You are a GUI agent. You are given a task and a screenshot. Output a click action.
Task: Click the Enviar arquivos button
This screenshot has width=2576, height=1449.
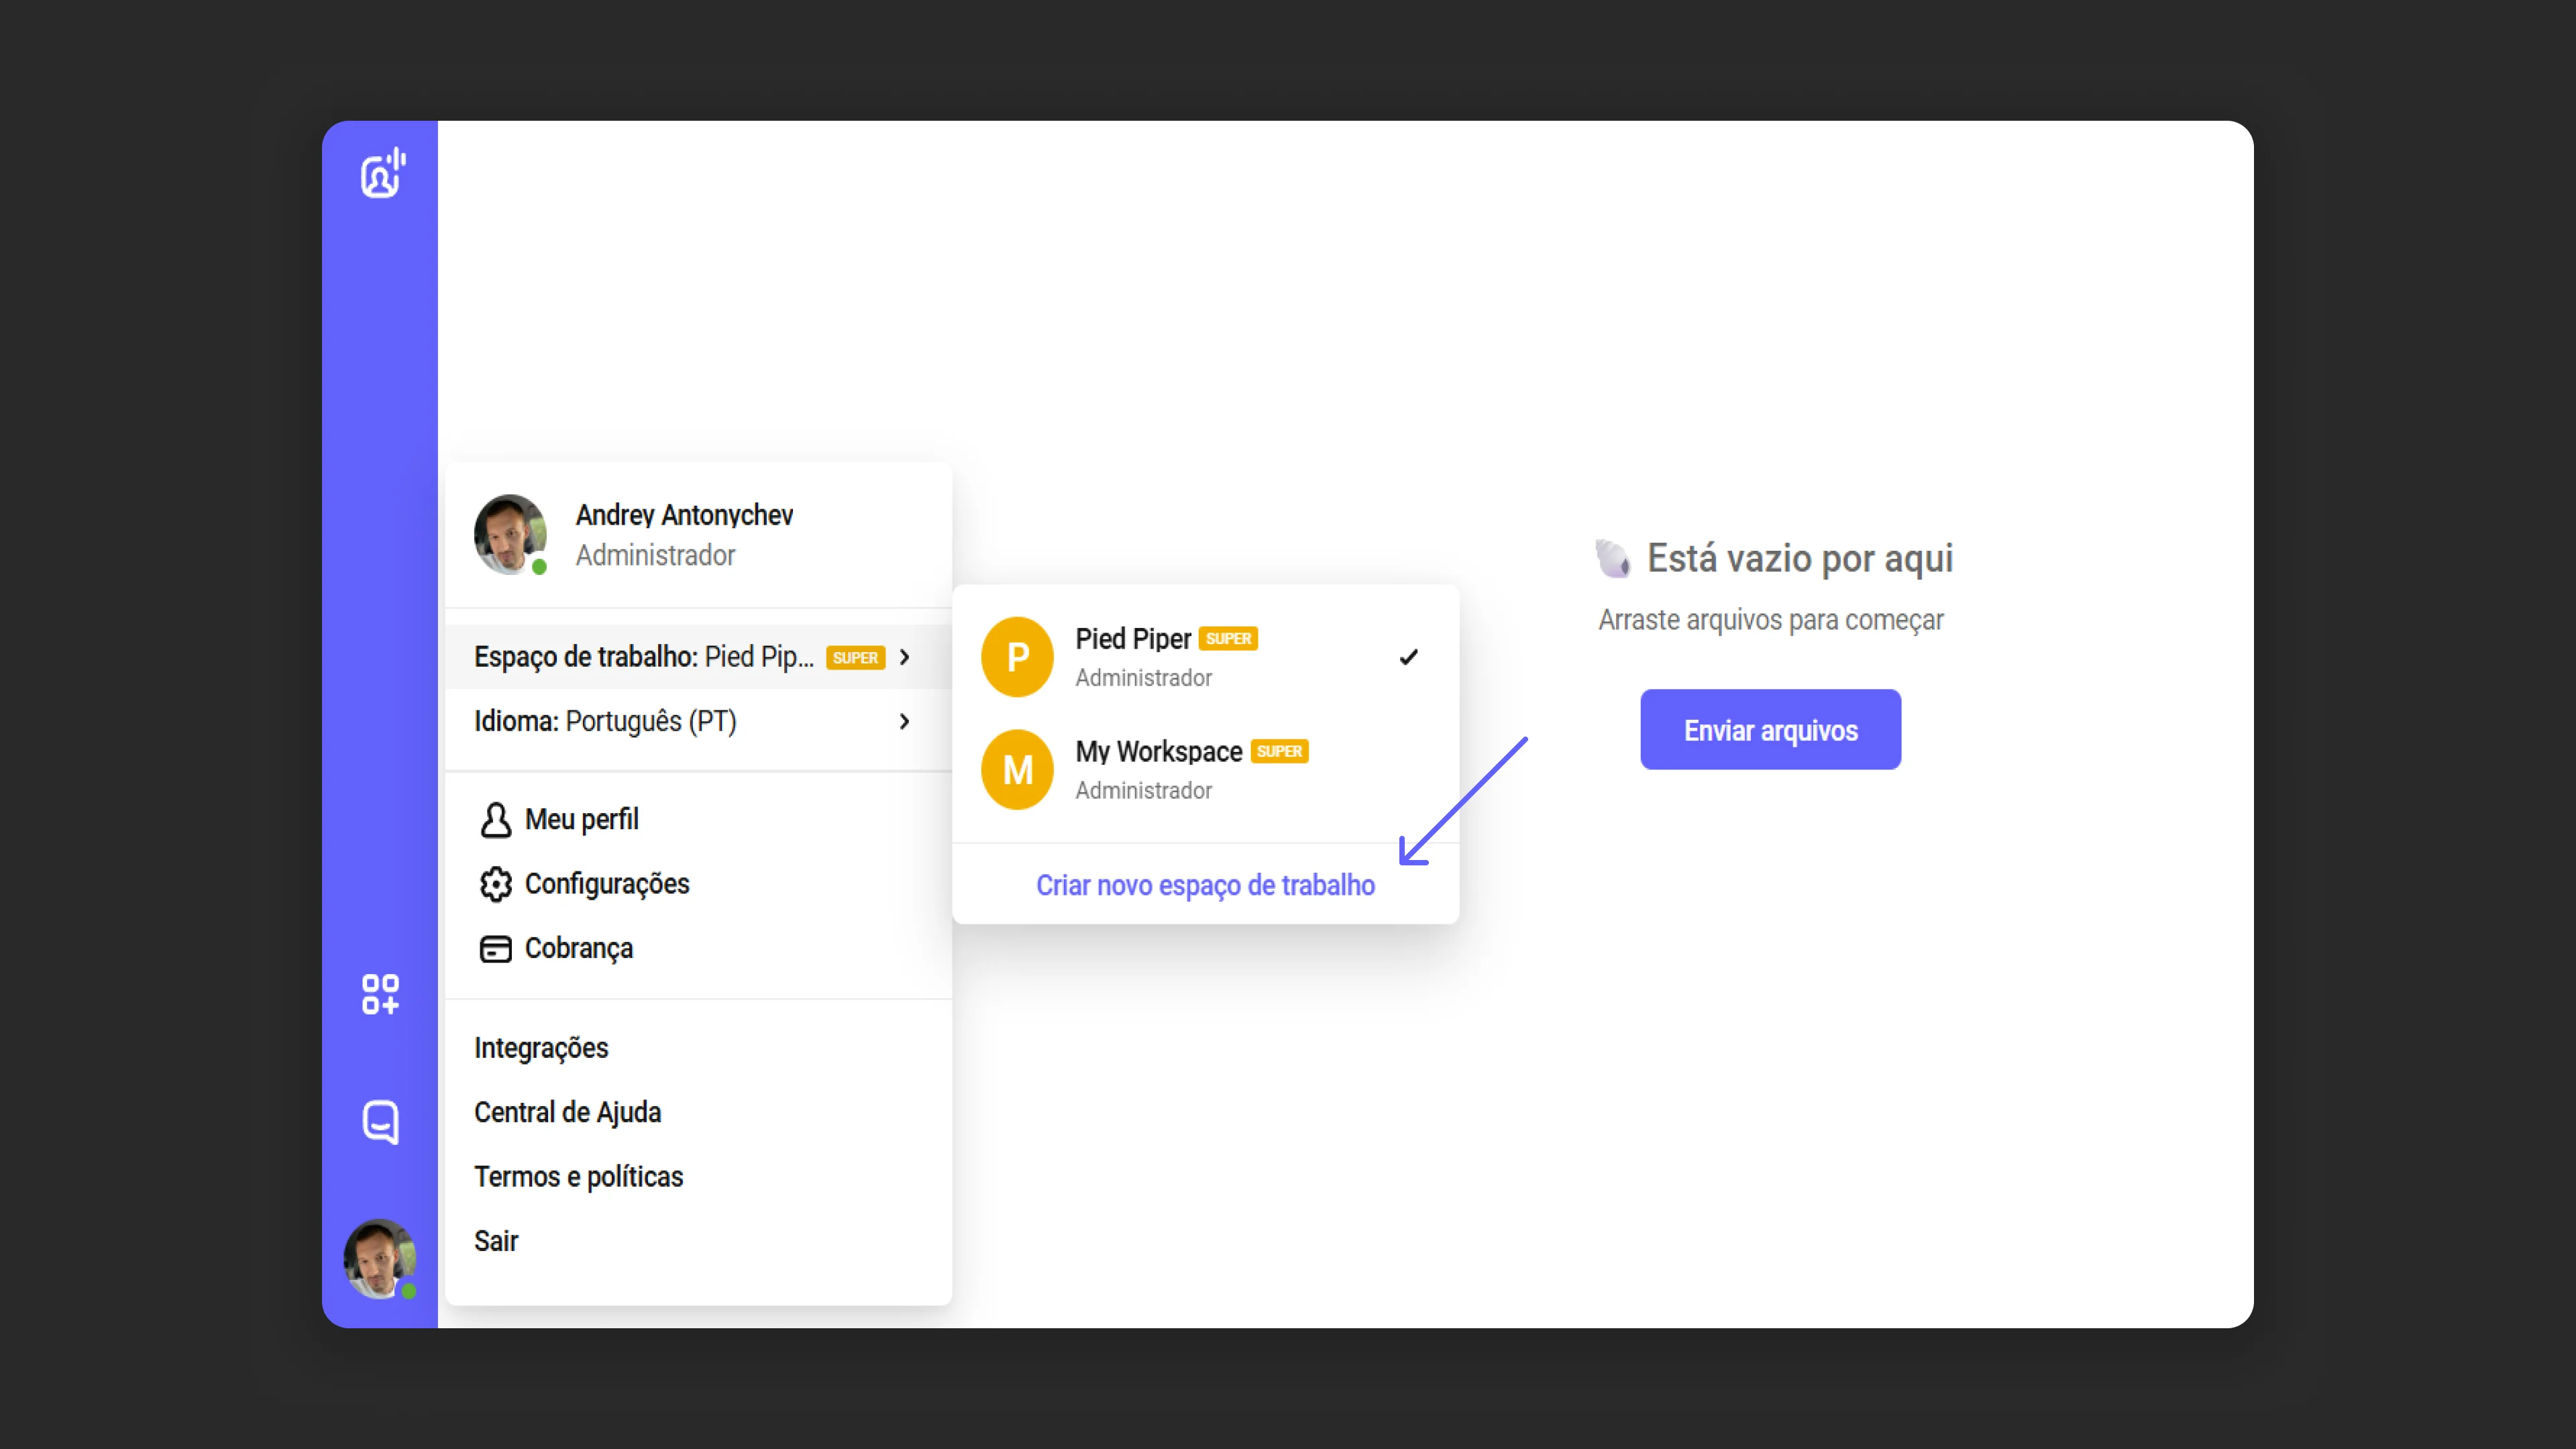[1770, 730]
